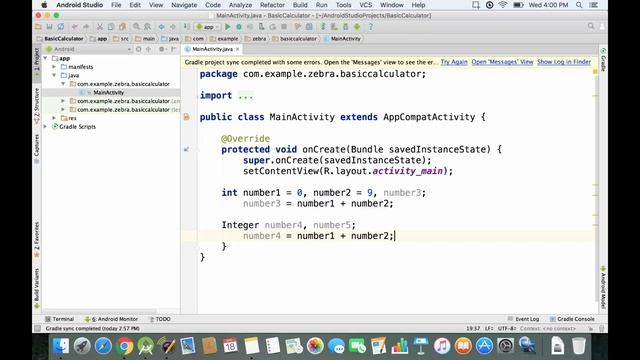Expand the folded import block
Screen dimensions: 640x360
point(245,96)
